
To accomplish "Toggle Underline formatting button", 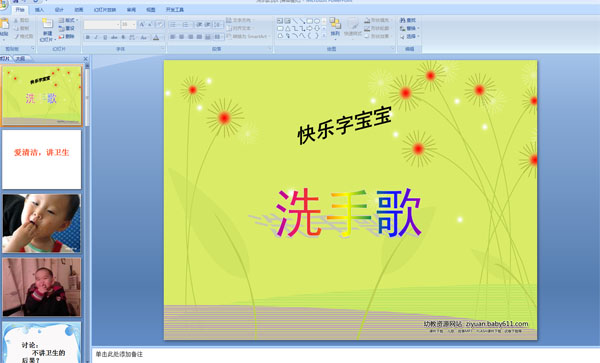I will [x=105, y=37].
